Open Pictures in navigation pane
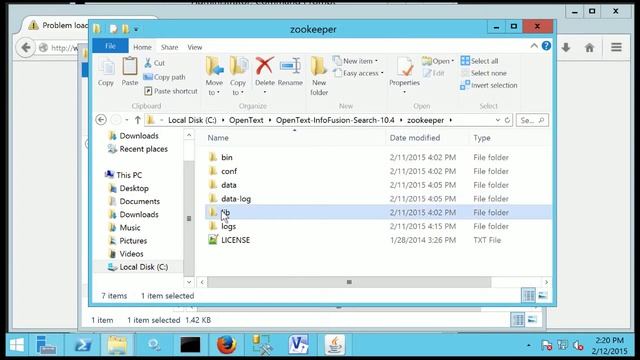Image resolution: width=640 pixels, height=360 pixels. pos(128,240)
